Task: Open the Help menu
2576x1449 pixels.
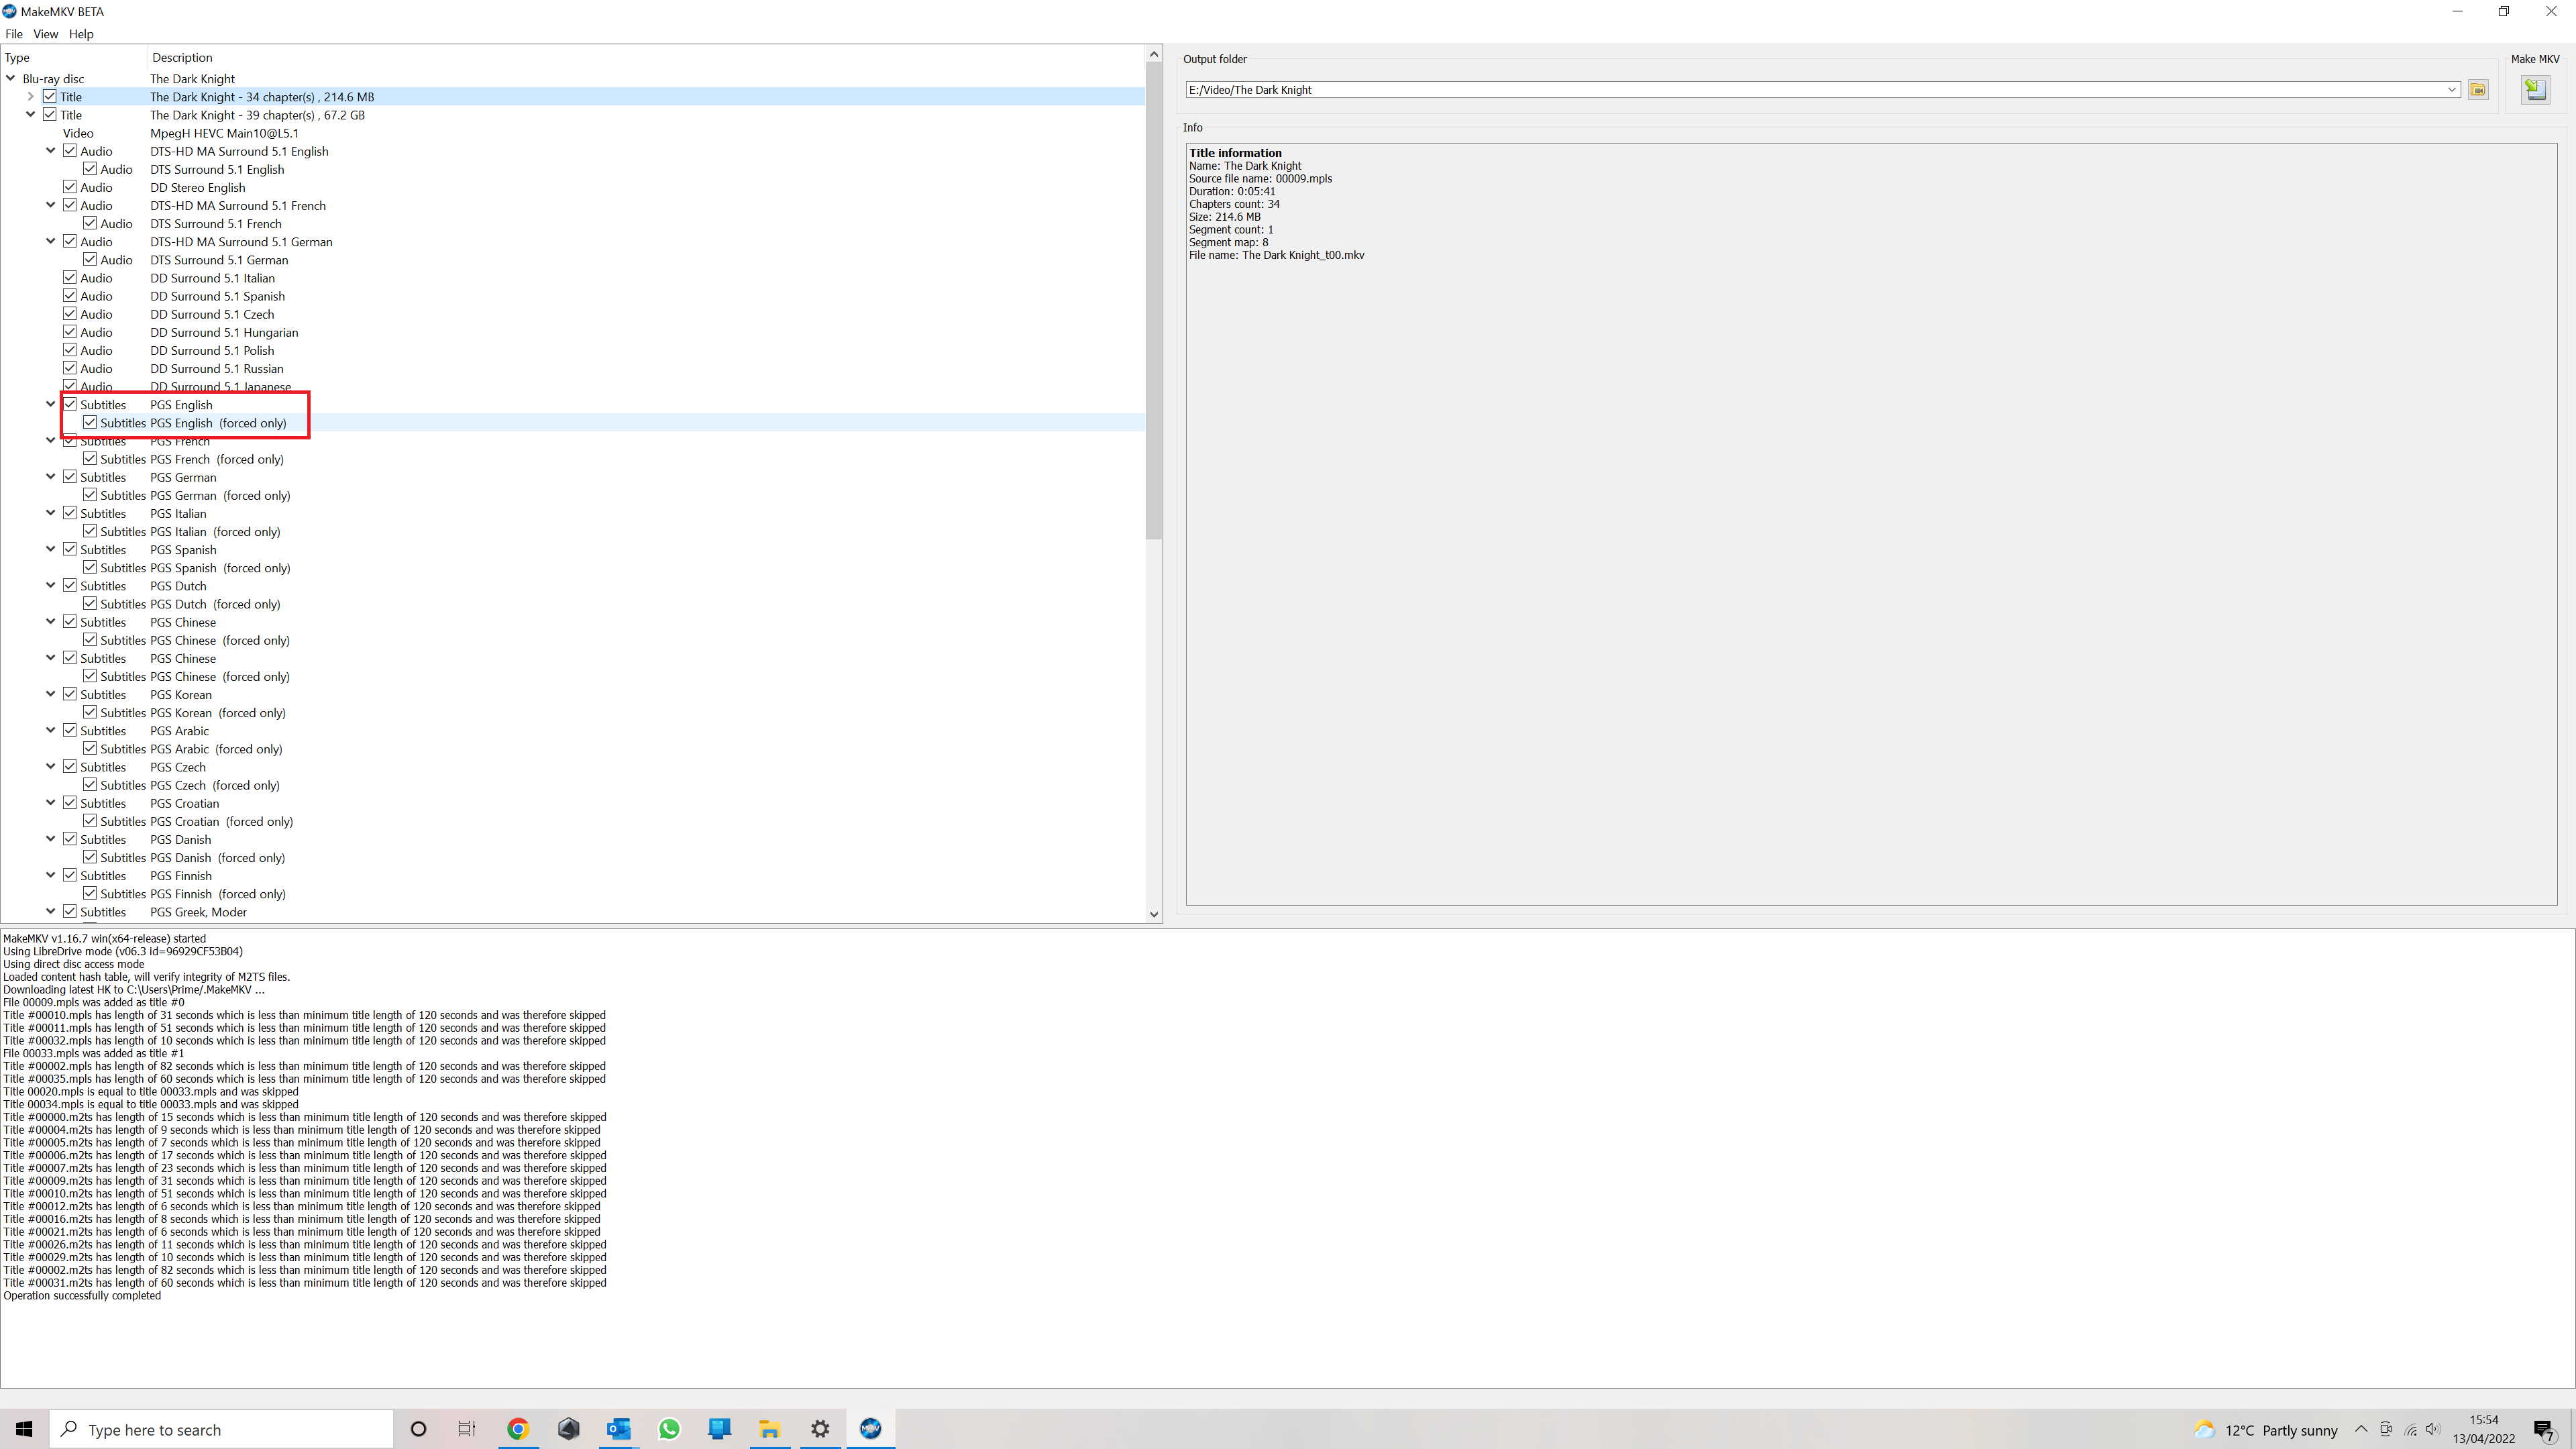Action: [81, 34]
